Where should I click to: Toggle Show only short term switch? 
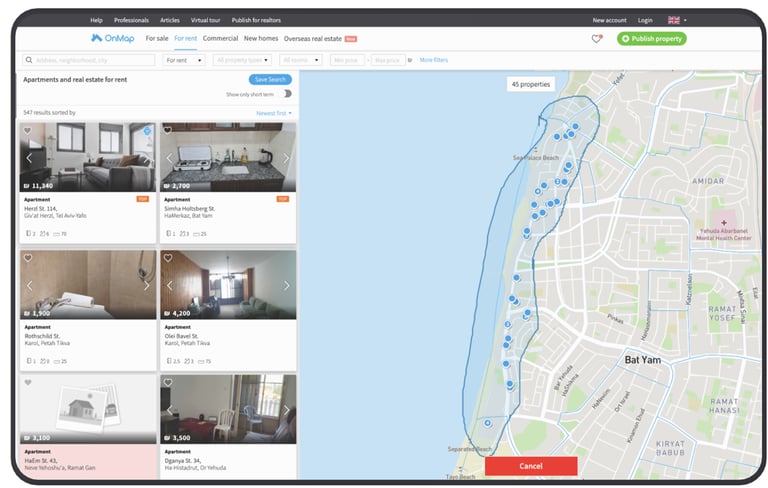tap(287, 94)
